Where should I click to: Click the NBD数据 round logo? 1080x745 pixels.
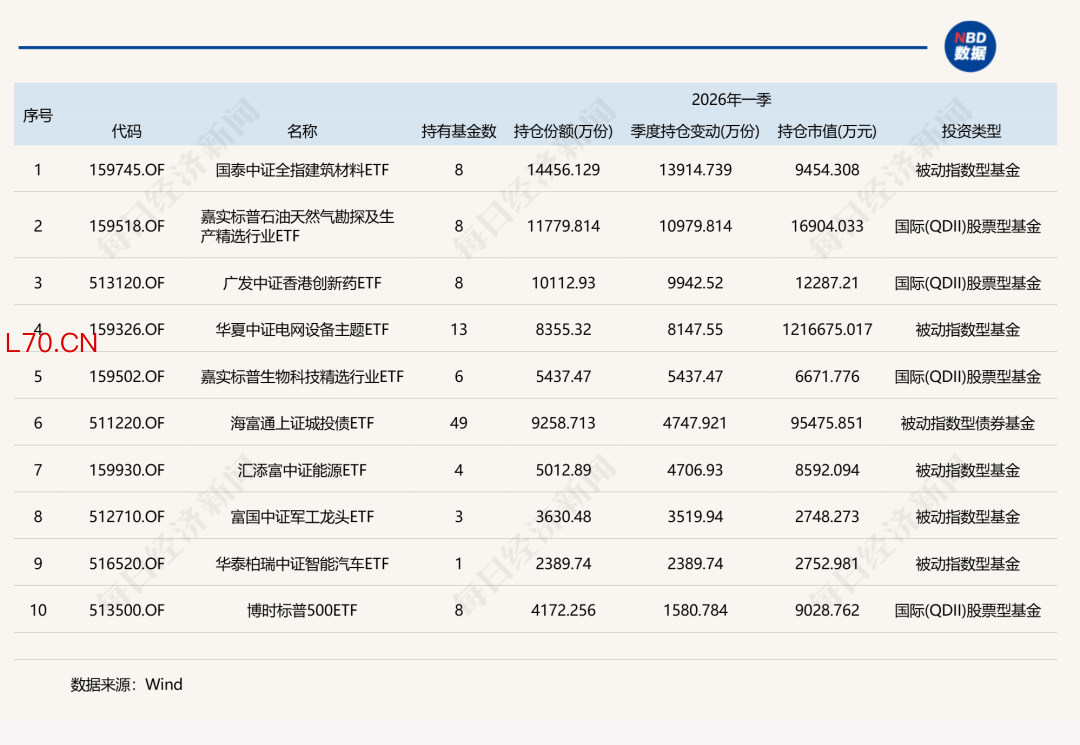tap(969, 47)
